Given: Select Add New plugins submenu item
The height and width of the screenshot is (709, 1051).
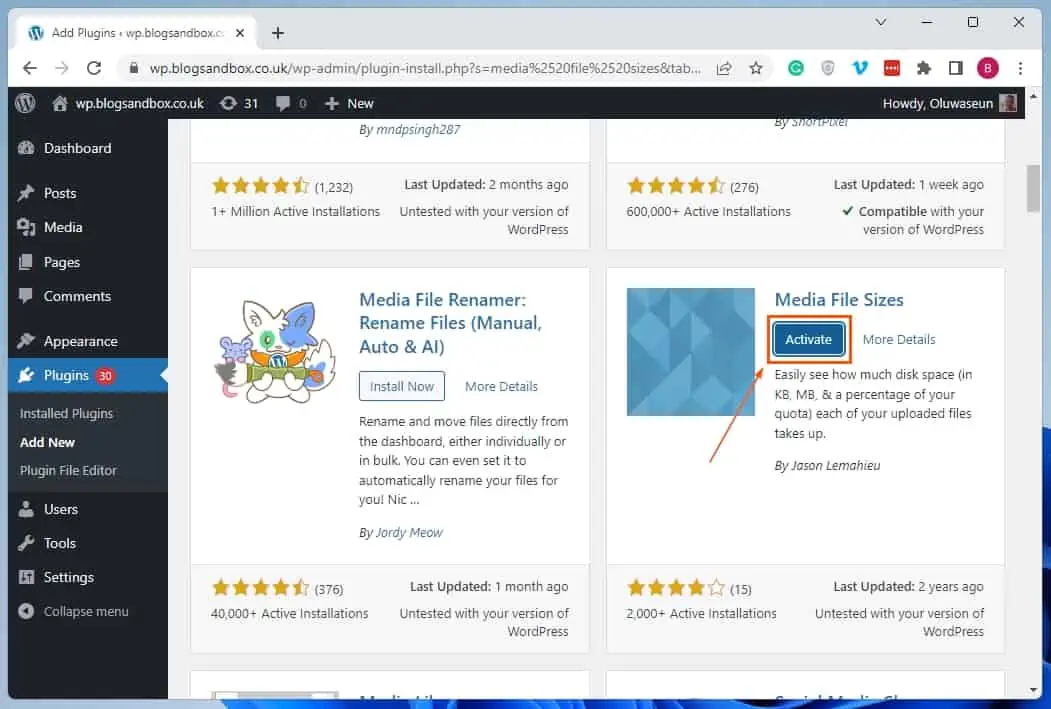Looking at the screenshot, I should point(47,442).
